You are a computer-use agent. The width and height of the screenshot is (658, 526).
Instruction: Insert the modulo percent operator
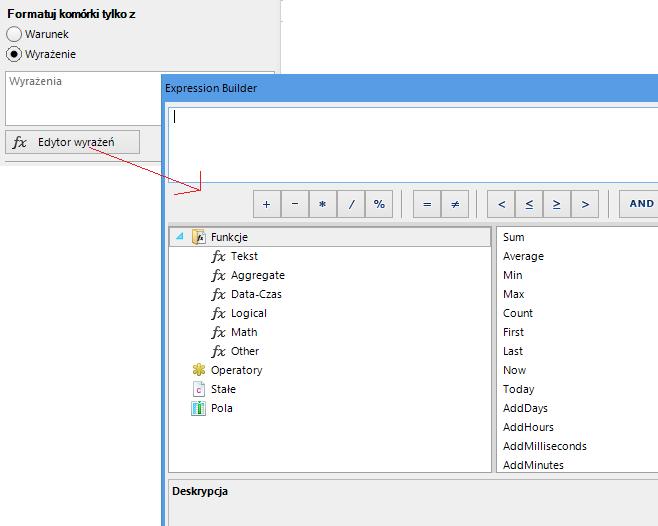click(379, 204)
